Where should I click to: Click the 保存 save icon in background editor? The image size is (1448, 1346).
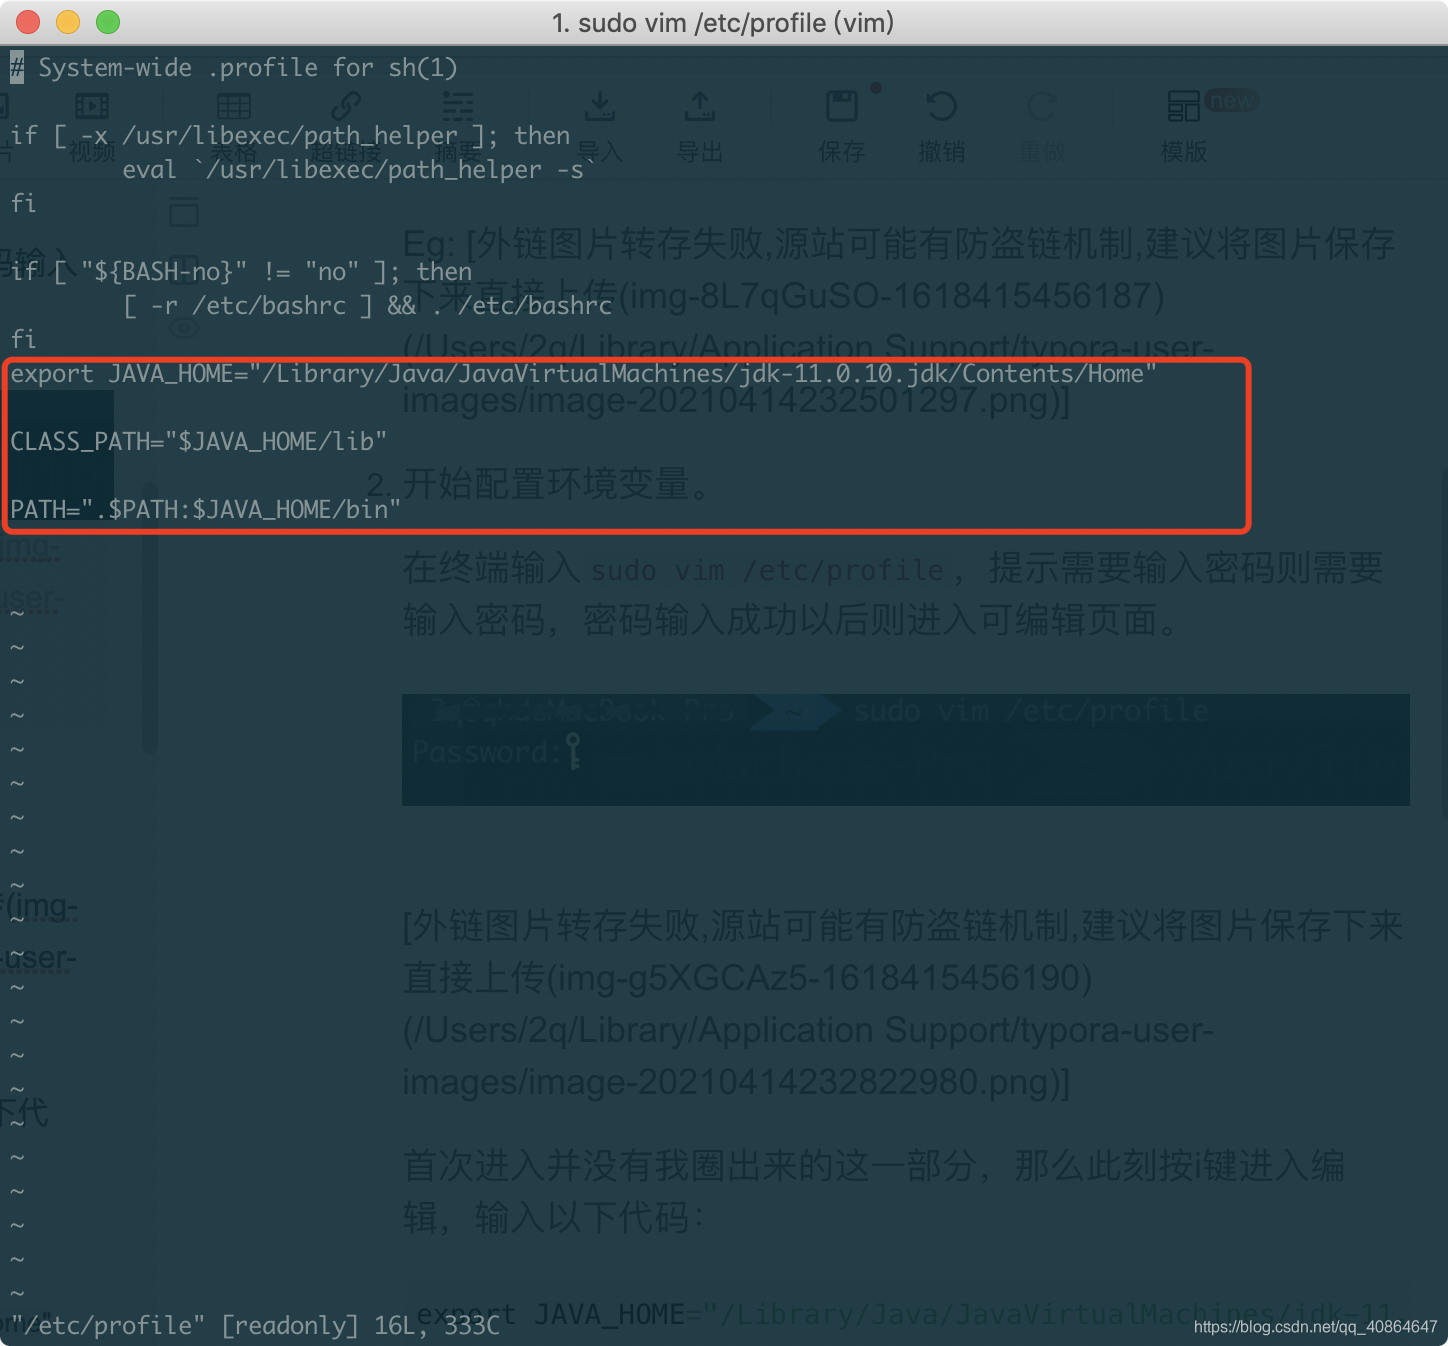(842, 107)
